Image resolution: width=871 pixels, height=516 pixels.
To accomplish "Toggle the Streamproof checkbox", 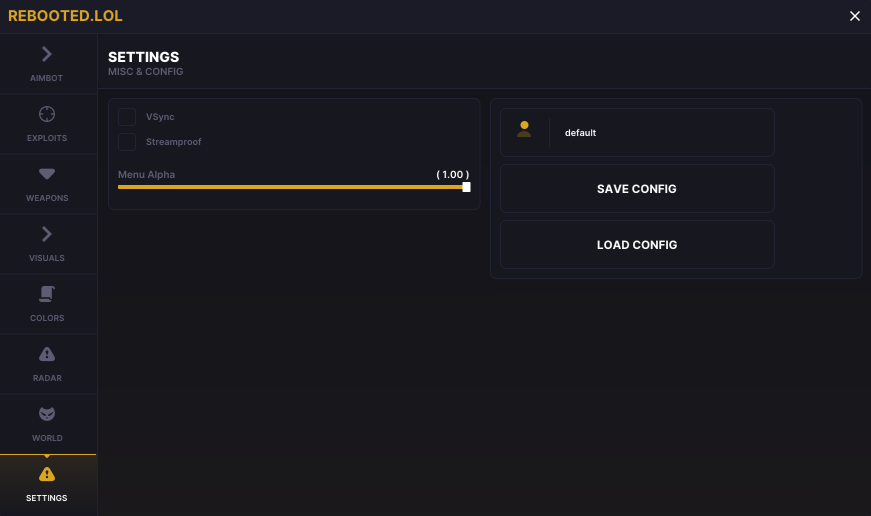I will [x=127, y=142].
